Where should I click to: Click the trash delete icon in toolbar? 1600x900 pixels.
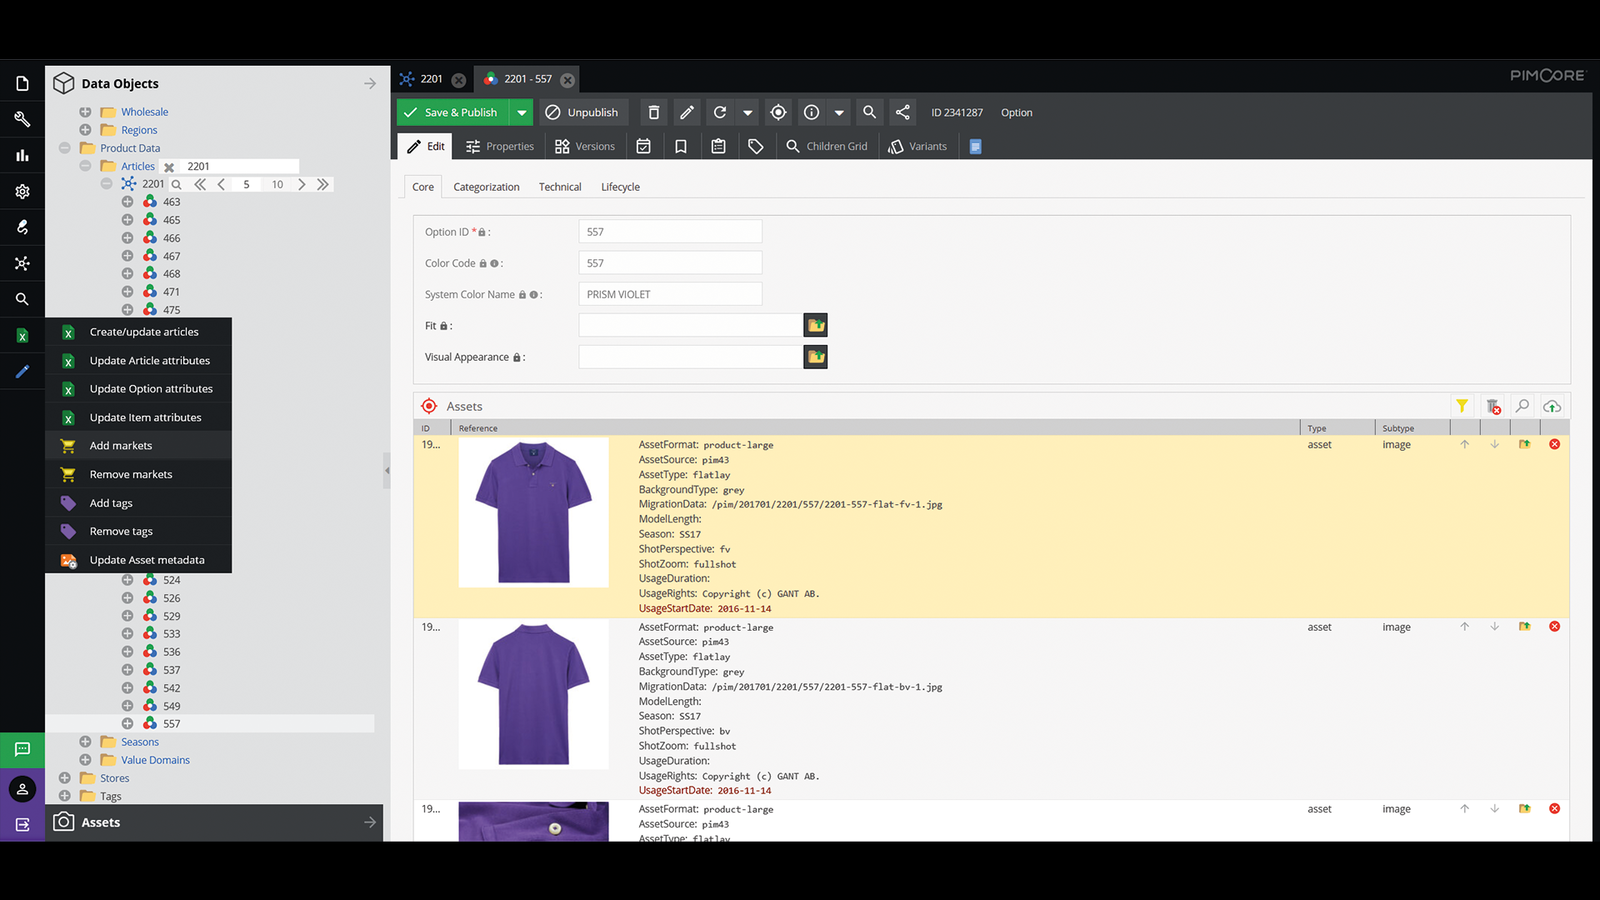pos(653,113)
